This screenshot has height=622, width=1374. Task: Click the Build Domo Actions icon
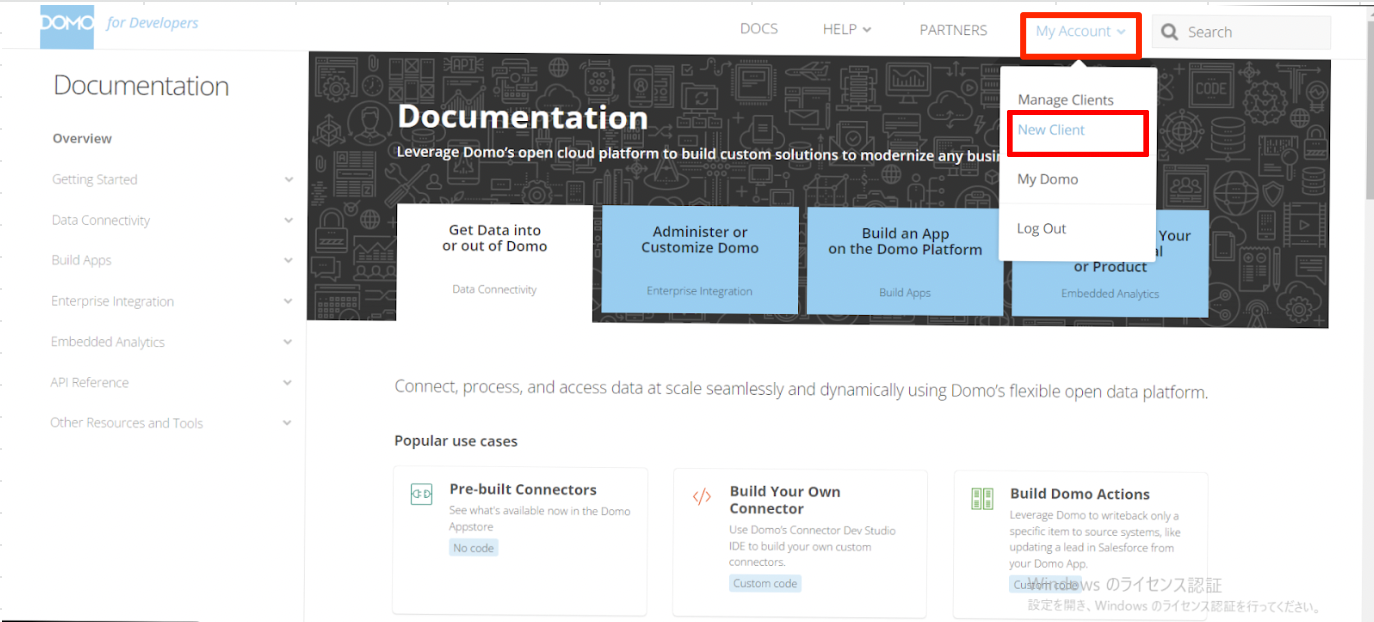pyautogui.click(x=982, y=498)
